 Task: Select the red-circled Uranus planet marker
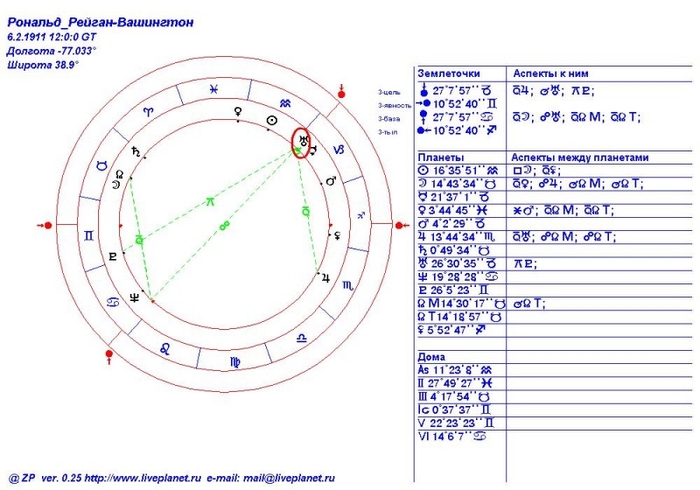(302, 141)
